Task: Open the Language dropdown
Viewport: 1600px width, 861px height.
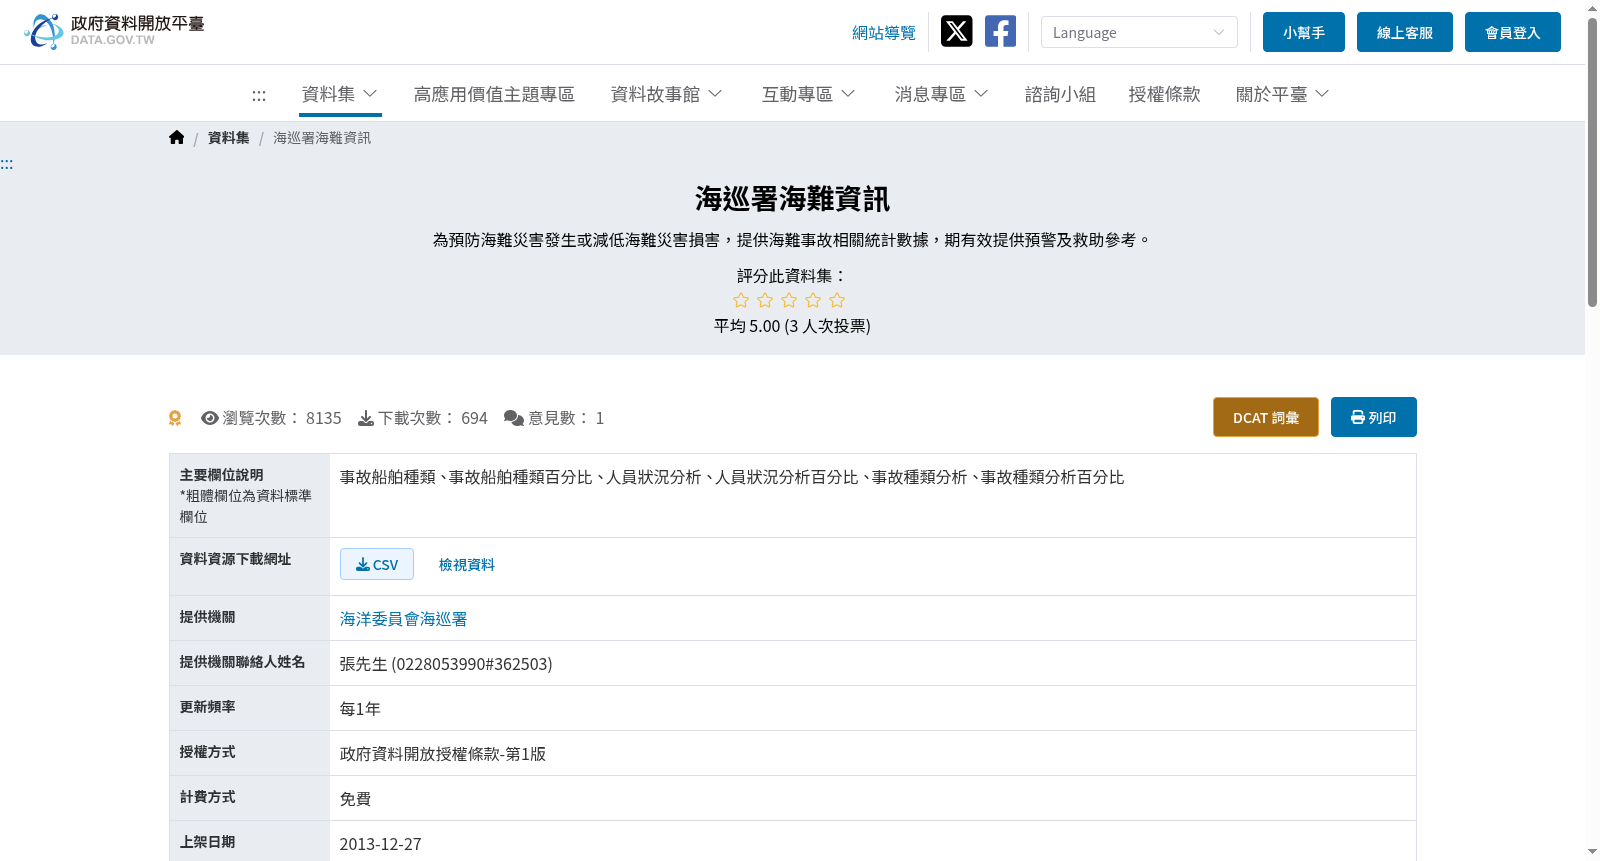Action: [x=1139, y=32]
